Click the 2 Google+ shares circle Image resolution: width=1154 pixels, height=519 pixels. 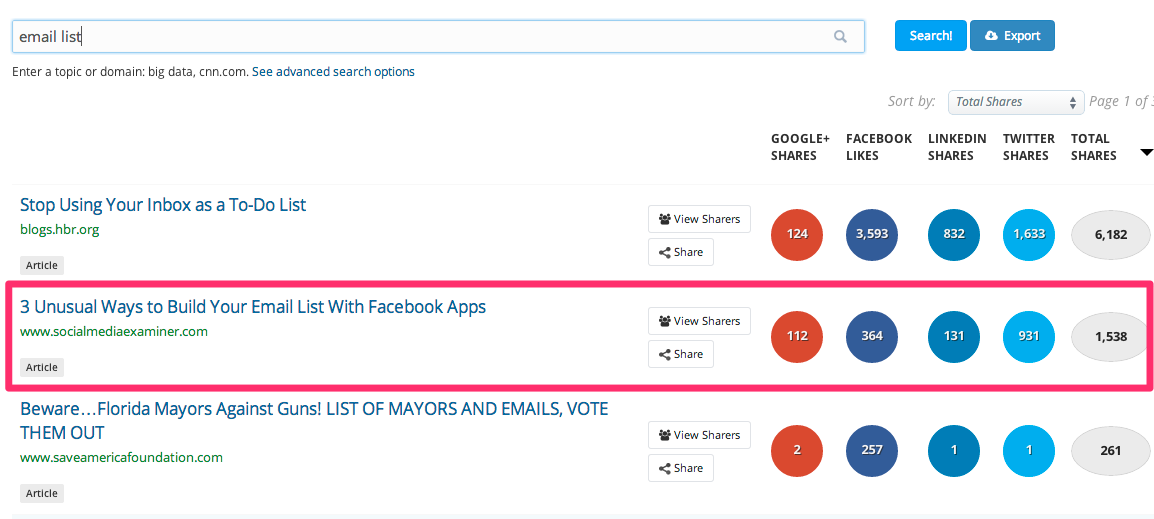797,451
